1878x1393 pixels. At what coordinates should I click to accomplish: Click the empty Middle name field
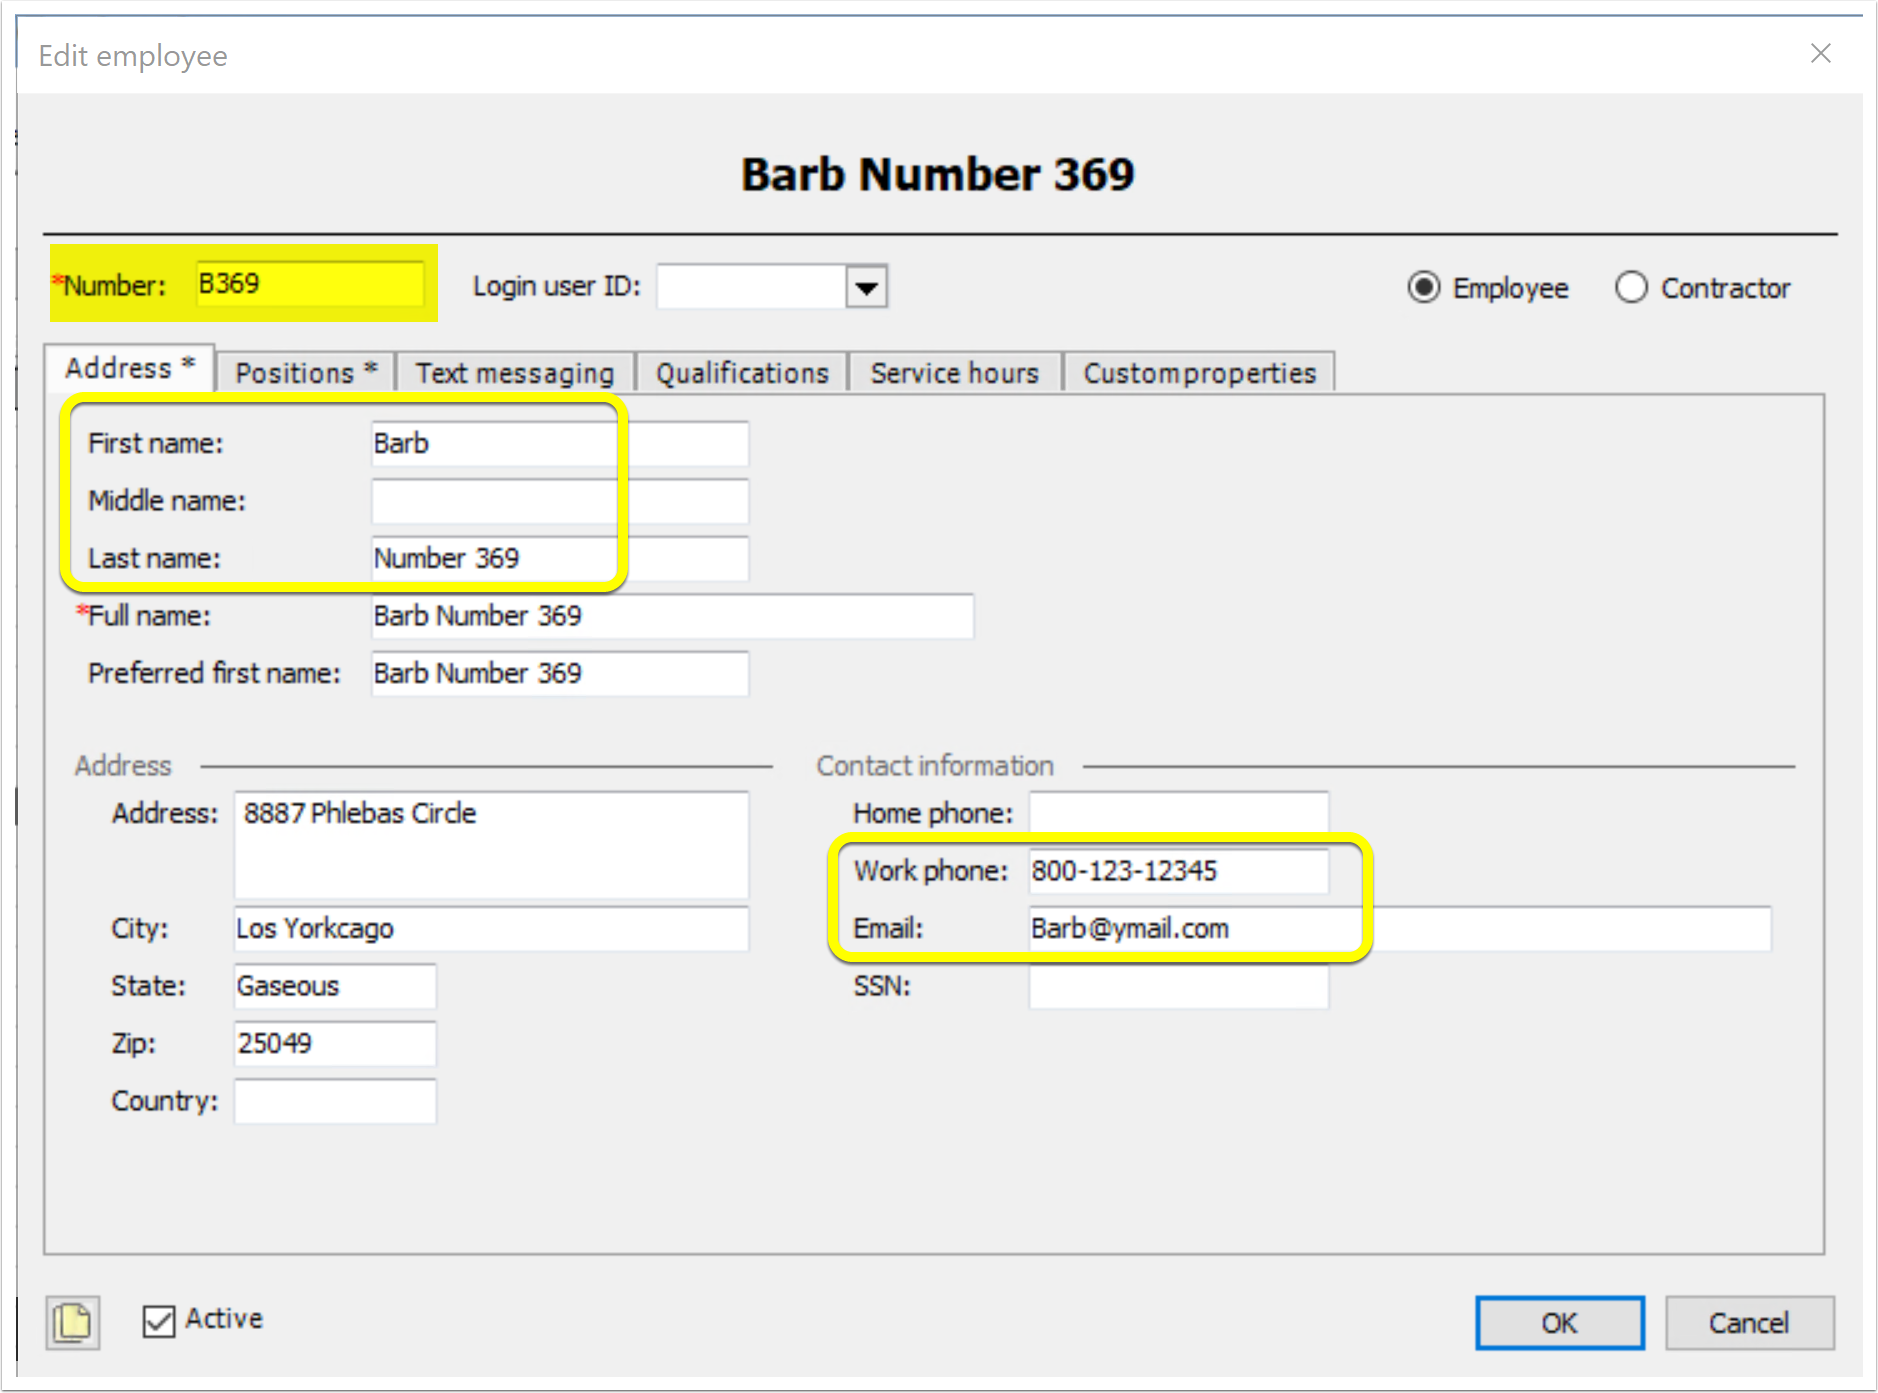point(560,501)
